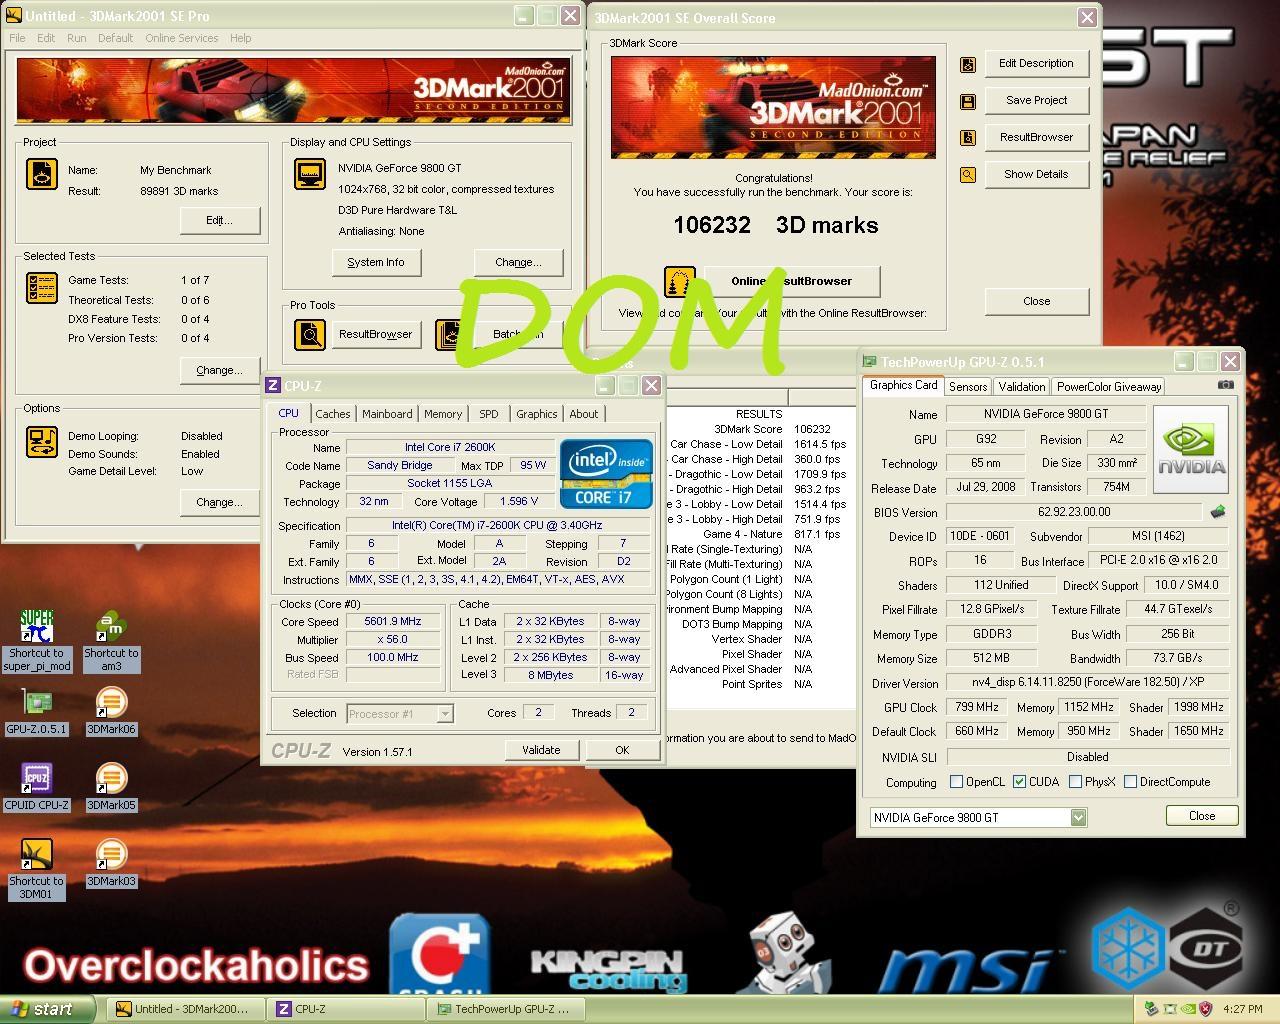1280x1024 pixels.
Task: Click the System Info button
Action: (x=376, y=262)
